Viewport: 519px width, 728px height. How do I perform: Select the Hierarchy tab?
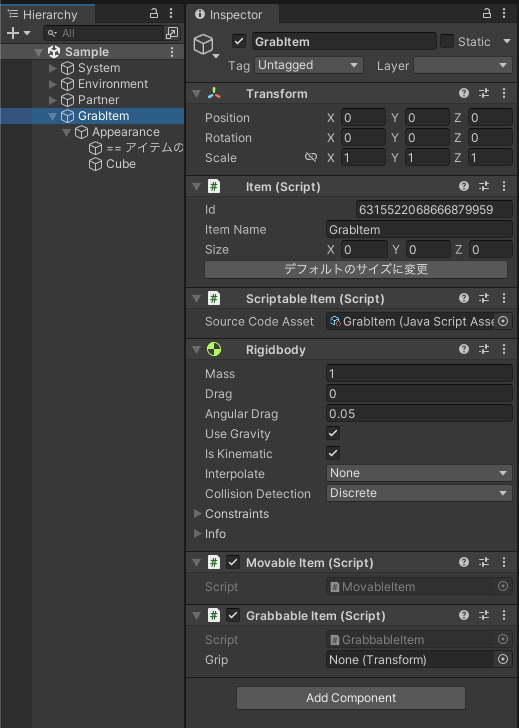(x=48, y=14)
